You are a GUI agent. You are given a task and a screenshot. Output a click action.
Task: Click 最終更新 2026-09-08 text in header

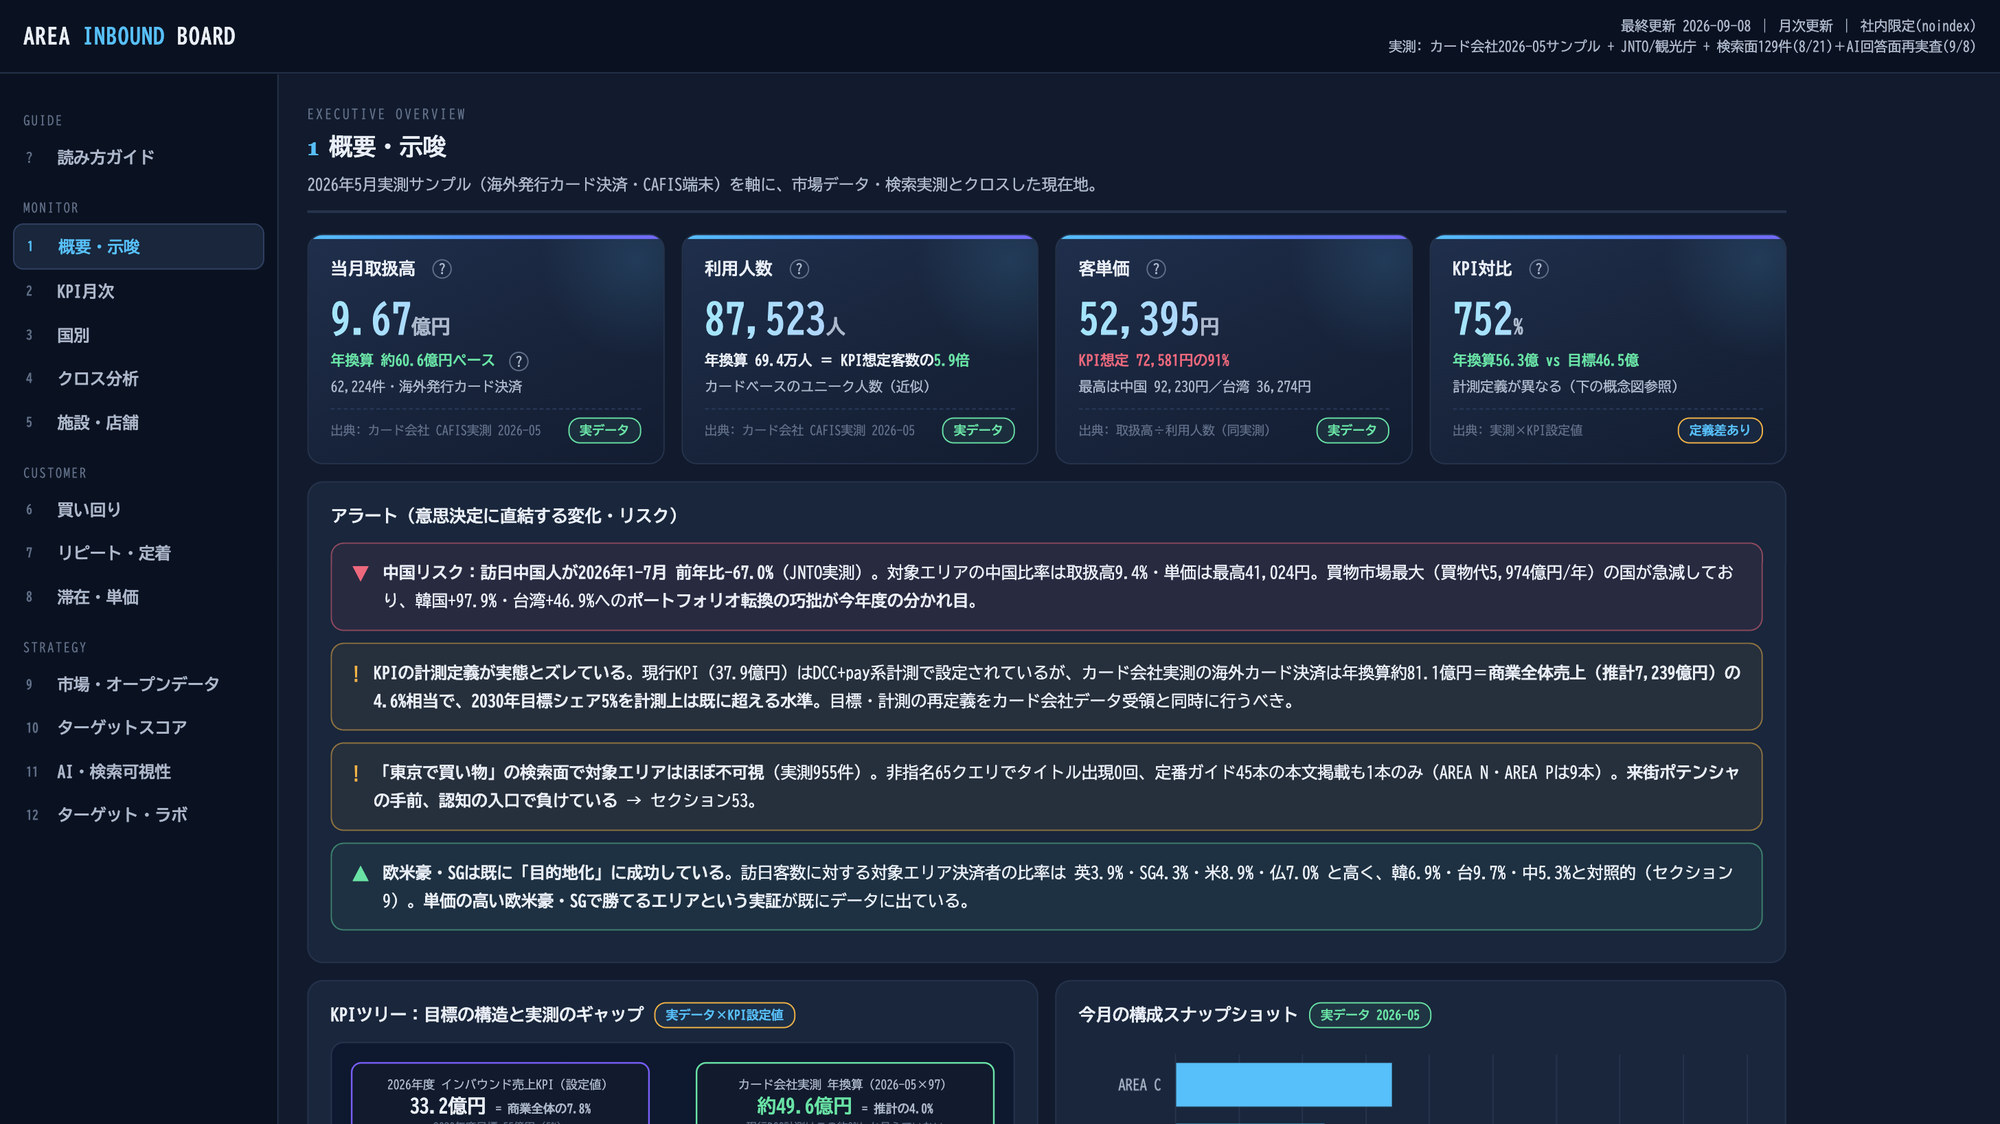[x=1685, y=26]
